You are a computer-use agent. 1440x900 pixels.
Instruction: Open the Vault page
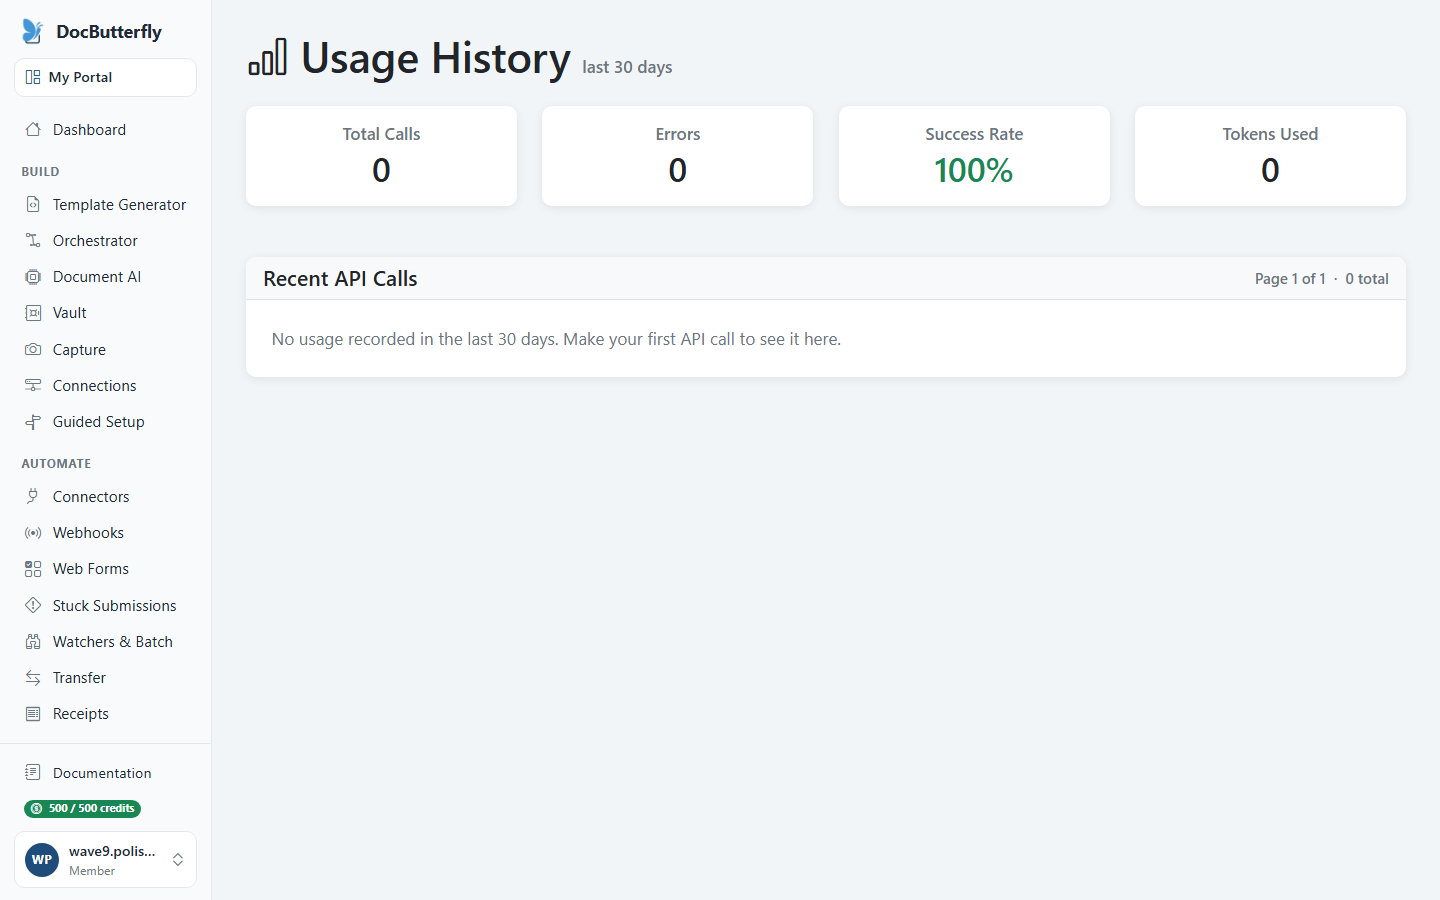105,313
